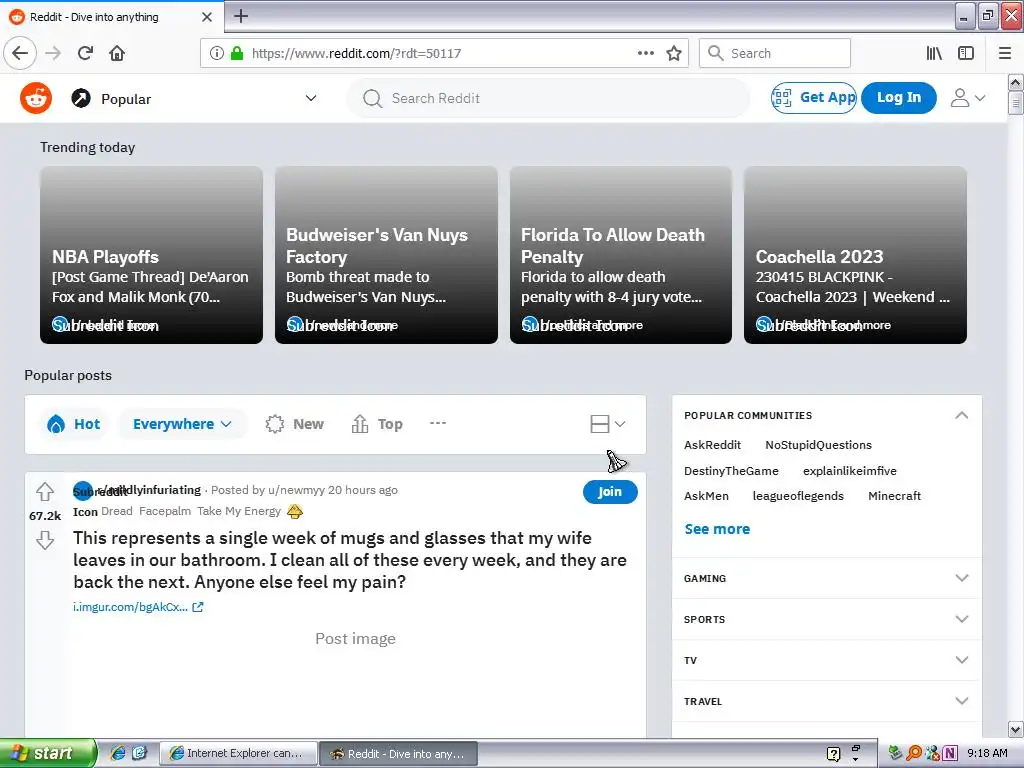Select the New sort option
This screenshot has width=1024, height=768.
(295, 424)
